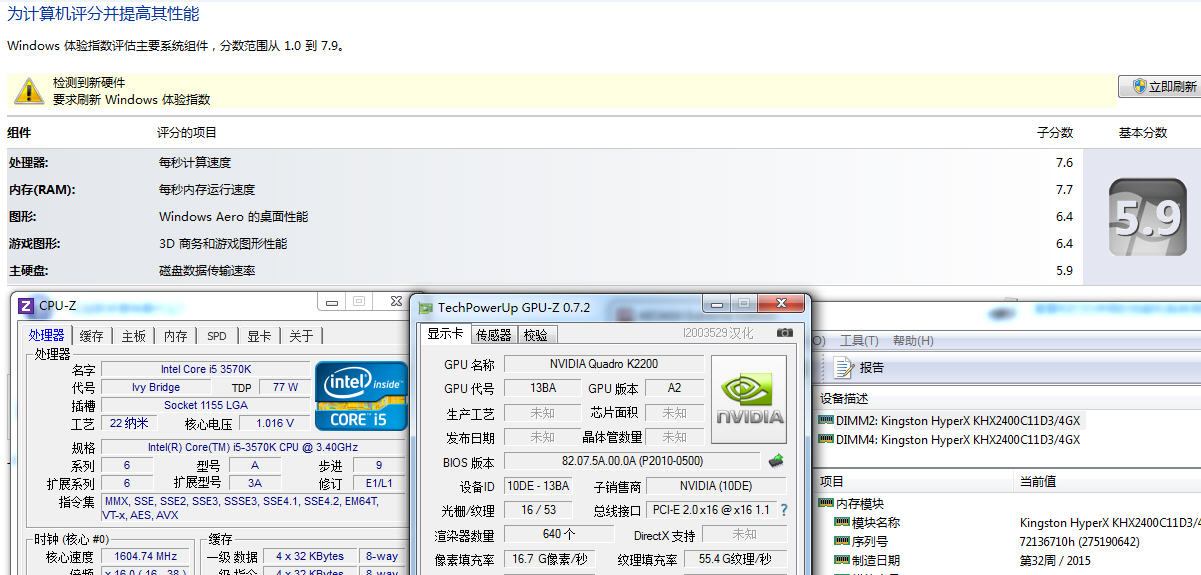Open the 工具(T) menu

point(859,341)
